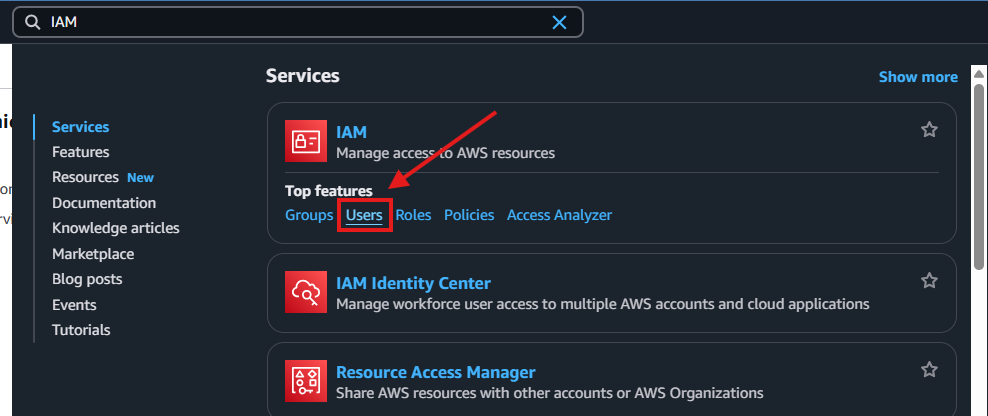Open the IAM Identity Center icon
The width and height of the screenshot is (988, 416).
tap(306, 292)
